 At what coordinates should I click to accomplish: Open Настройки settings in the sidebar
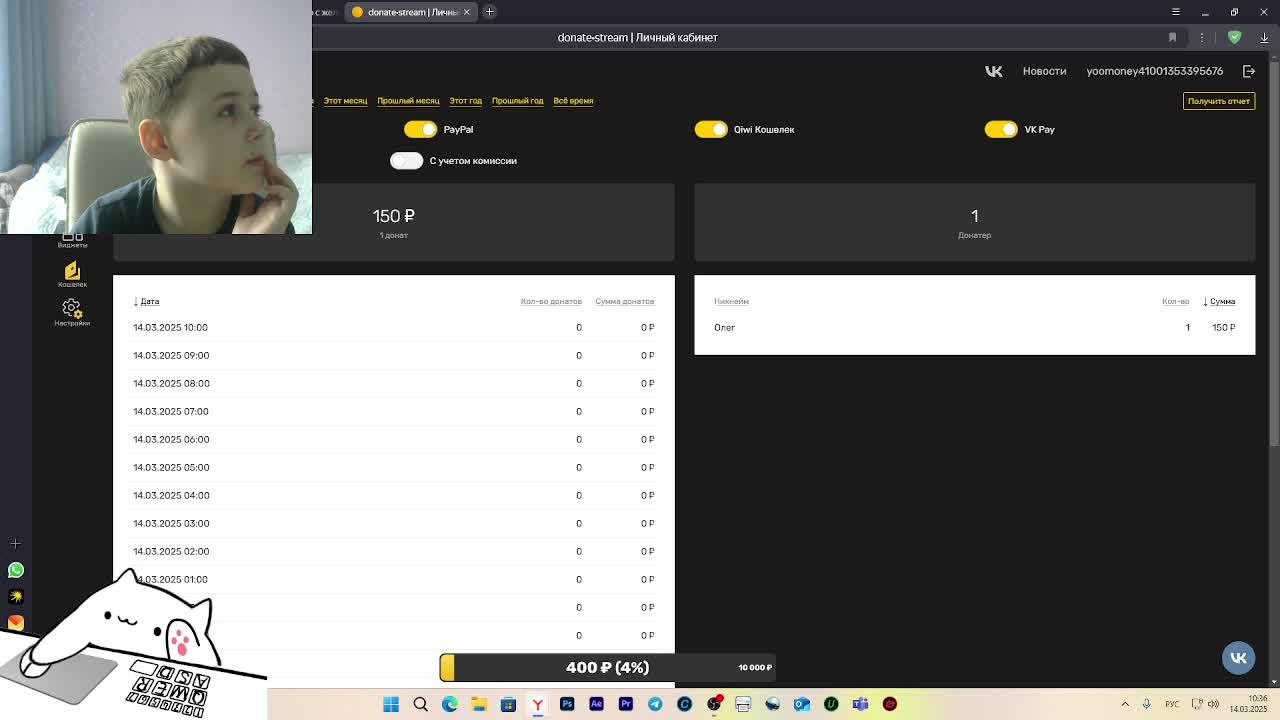pyautogui.click(x=72, y=312)
